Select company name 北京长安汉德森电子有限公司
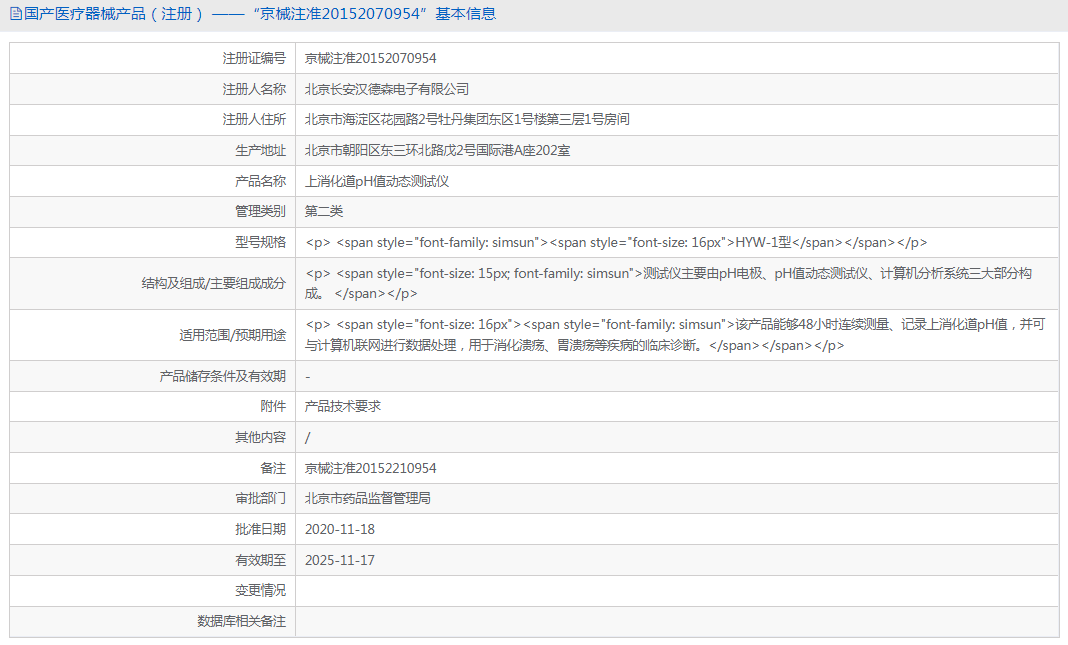 [387, 89]
